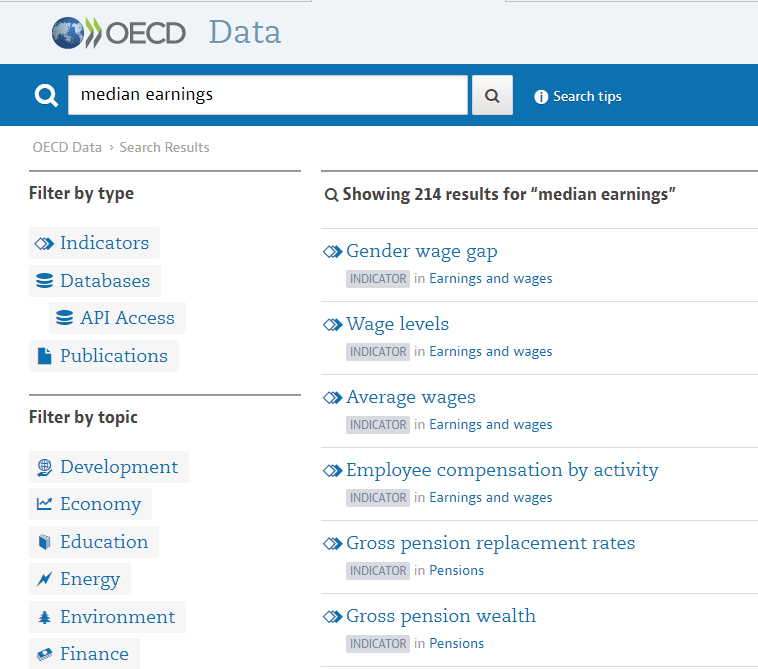
Task: Click the white magnifier icon left of search box
Action: [x=46, y=95]
